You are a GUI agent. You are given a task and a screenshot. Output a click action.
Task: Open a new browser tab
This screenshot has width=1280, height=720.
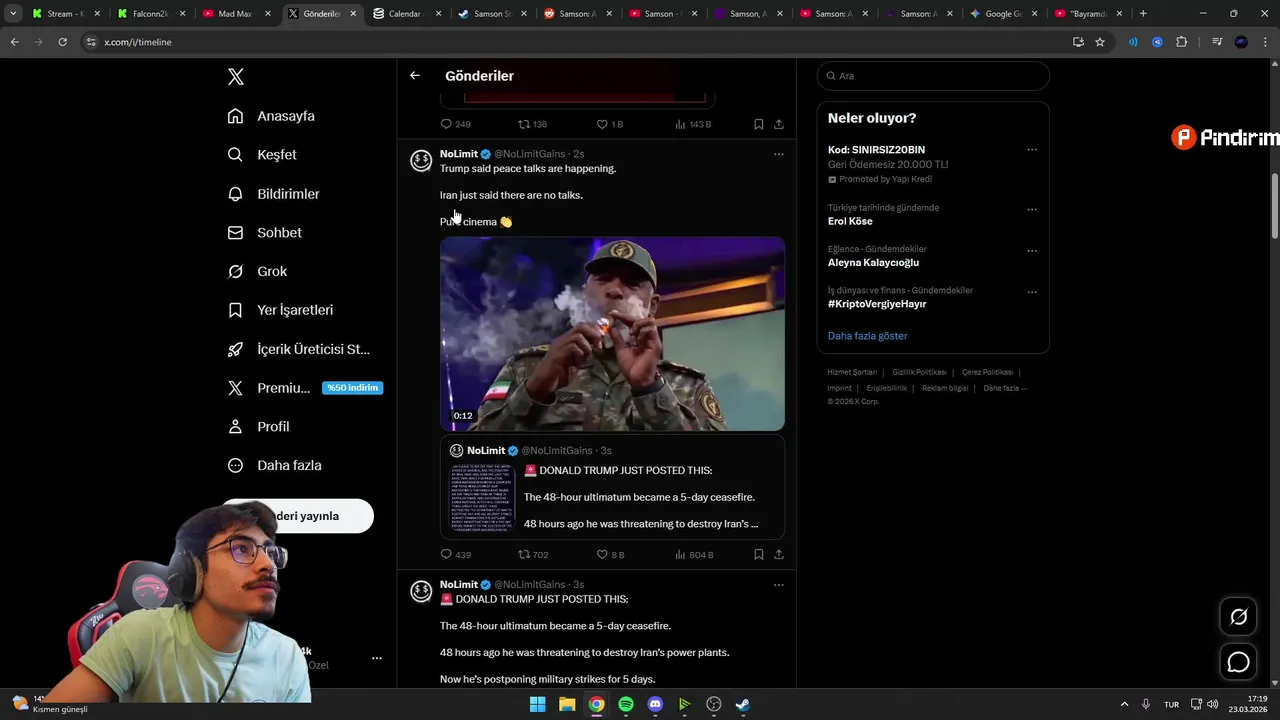click(1143, 14)
